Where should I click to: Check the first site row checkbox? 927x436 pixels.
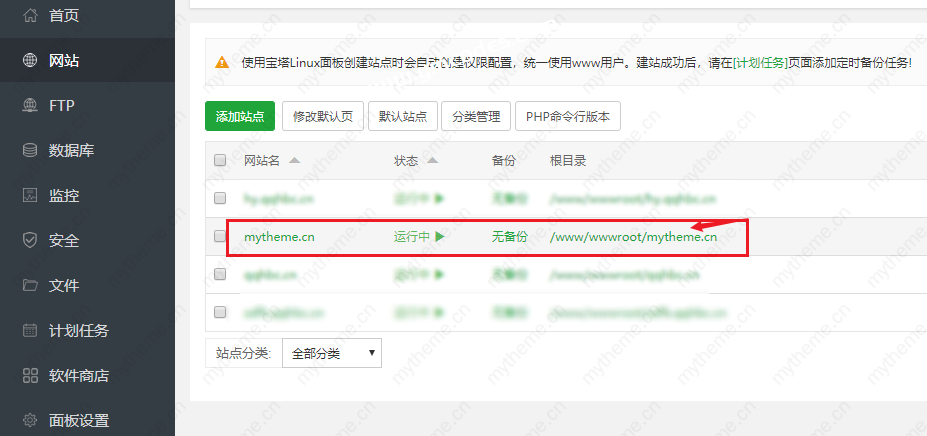tap(220, 199)
